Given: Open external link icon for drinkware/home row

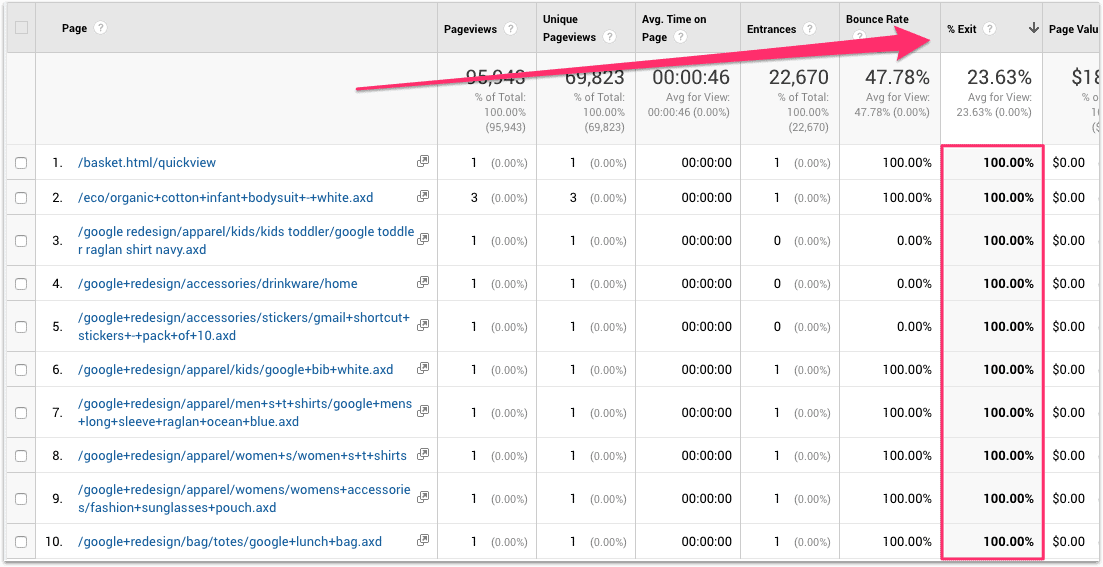Looking at the screenshot, I should [423, 284].
